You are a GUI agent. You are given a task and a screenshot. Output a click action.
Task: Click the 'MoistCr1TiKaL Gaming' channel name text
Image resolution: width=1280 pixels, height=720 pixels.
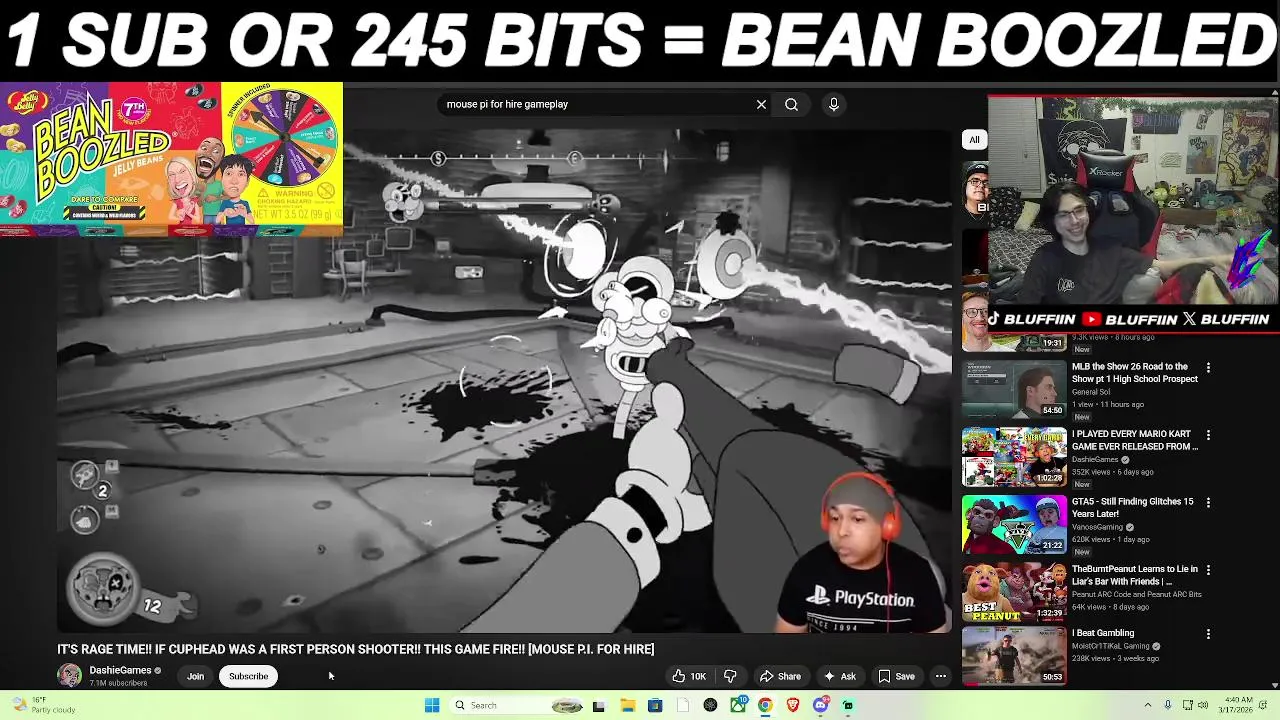[x=1111, y=646]
